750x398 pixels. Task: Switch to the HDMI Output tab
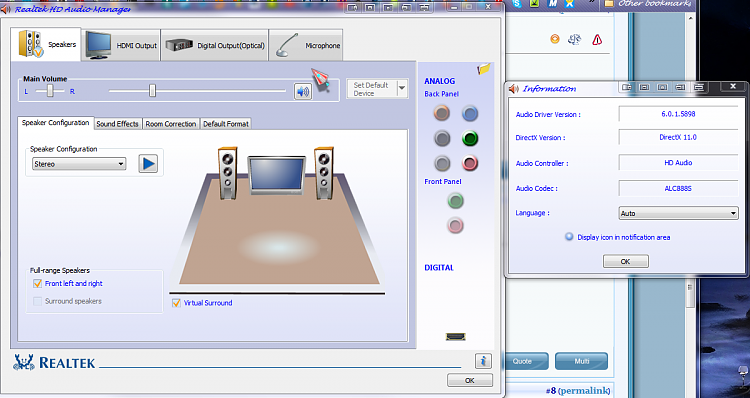[121, 45]
